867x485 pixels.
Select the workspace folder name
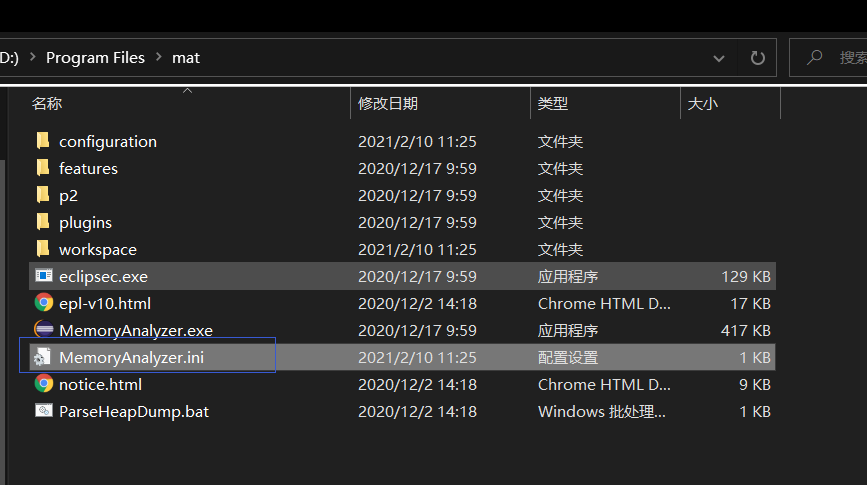click(98, 250)
